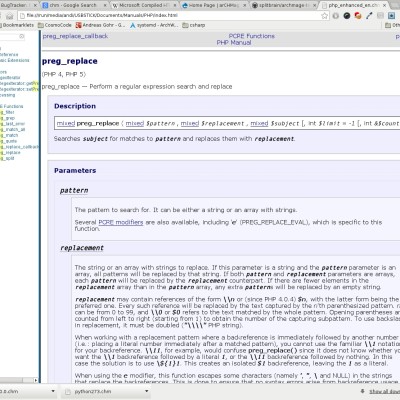
Task: Select the Extensions item in sidebar tree
Action: pos(15,60)
